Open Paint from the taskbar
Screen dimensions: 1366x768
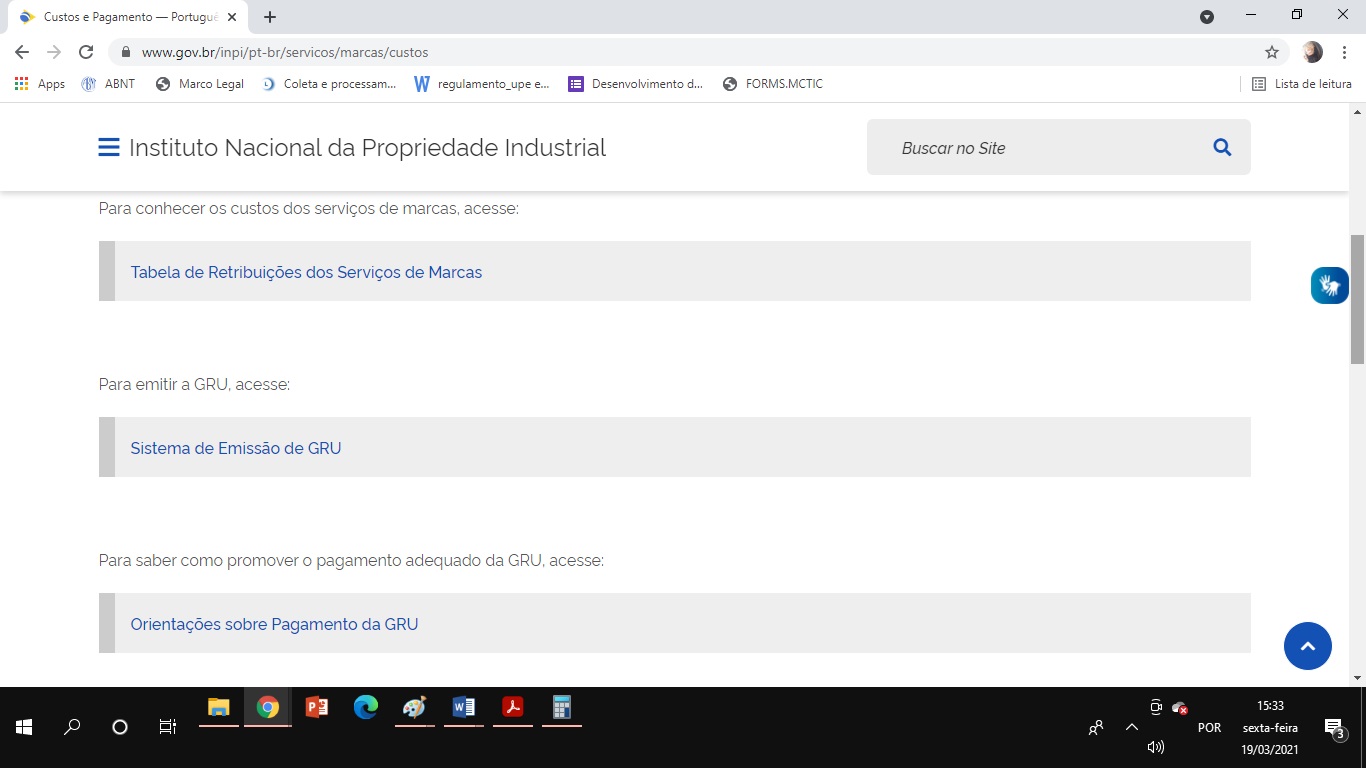(x=414, y=708)
